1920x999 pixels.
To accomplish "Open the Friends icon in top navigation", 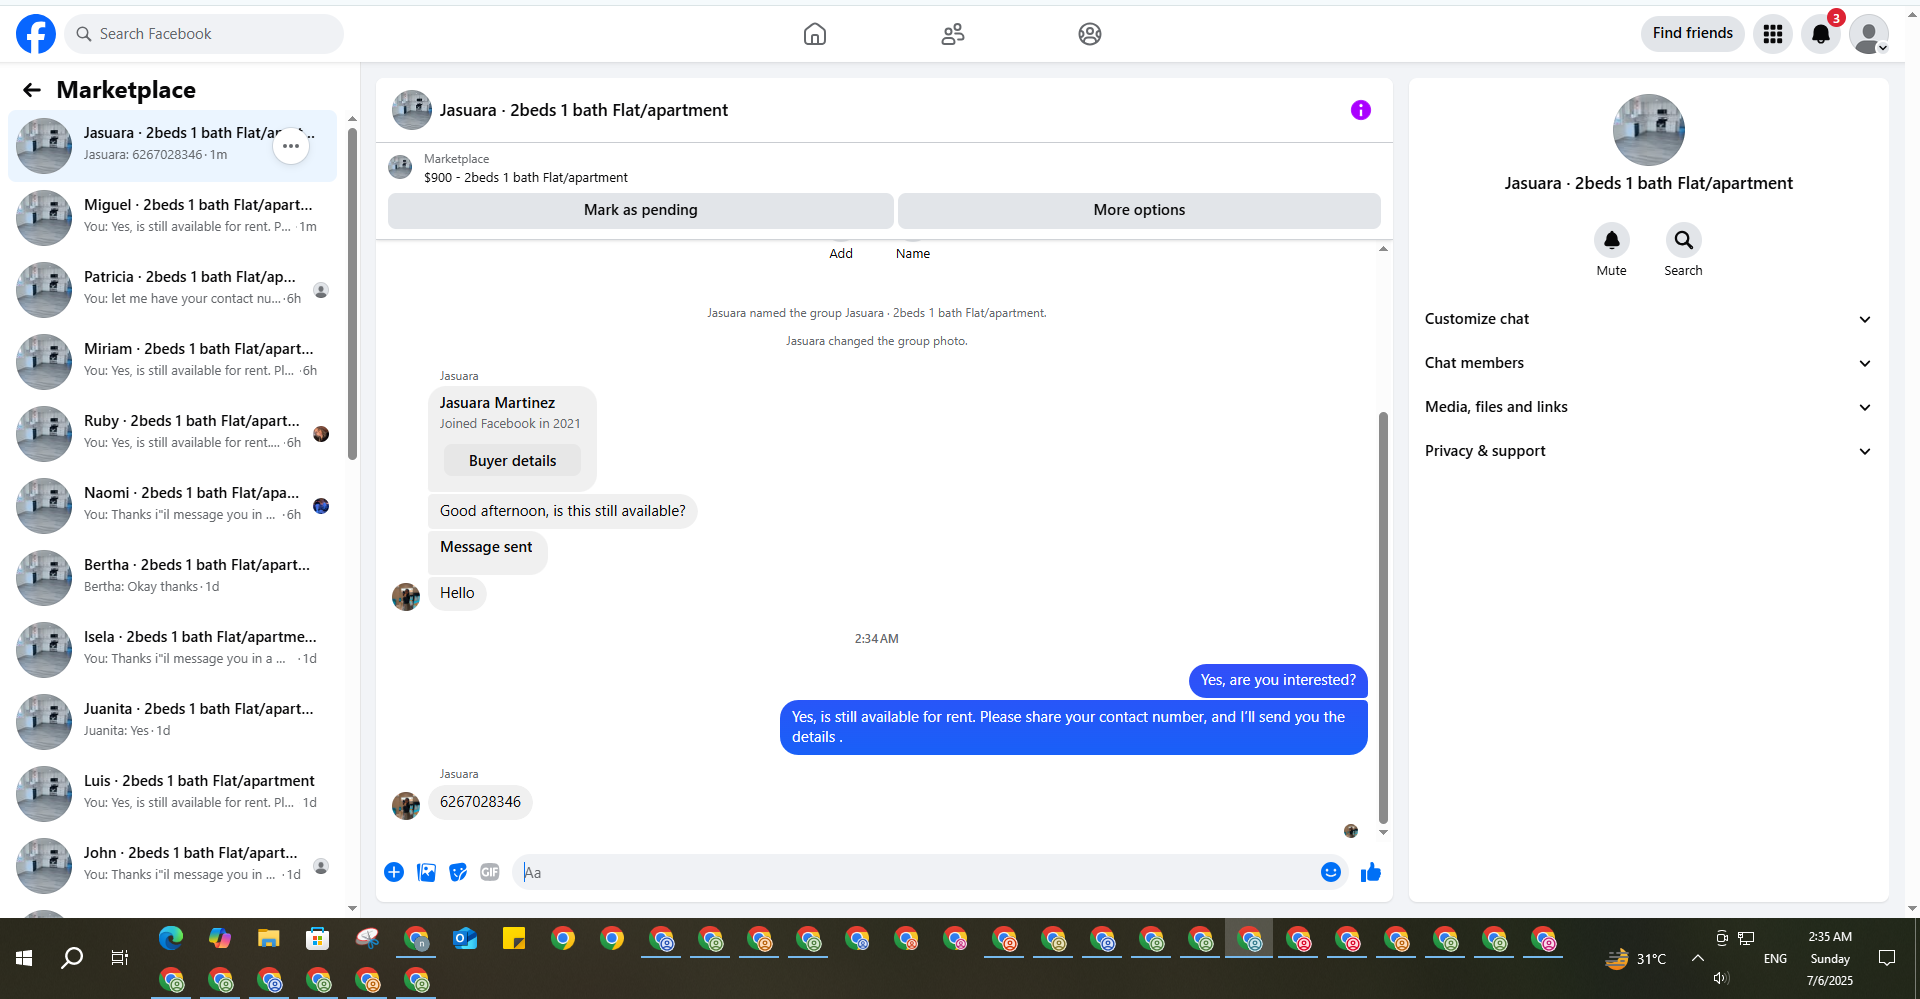I will [x=953, y=34].
